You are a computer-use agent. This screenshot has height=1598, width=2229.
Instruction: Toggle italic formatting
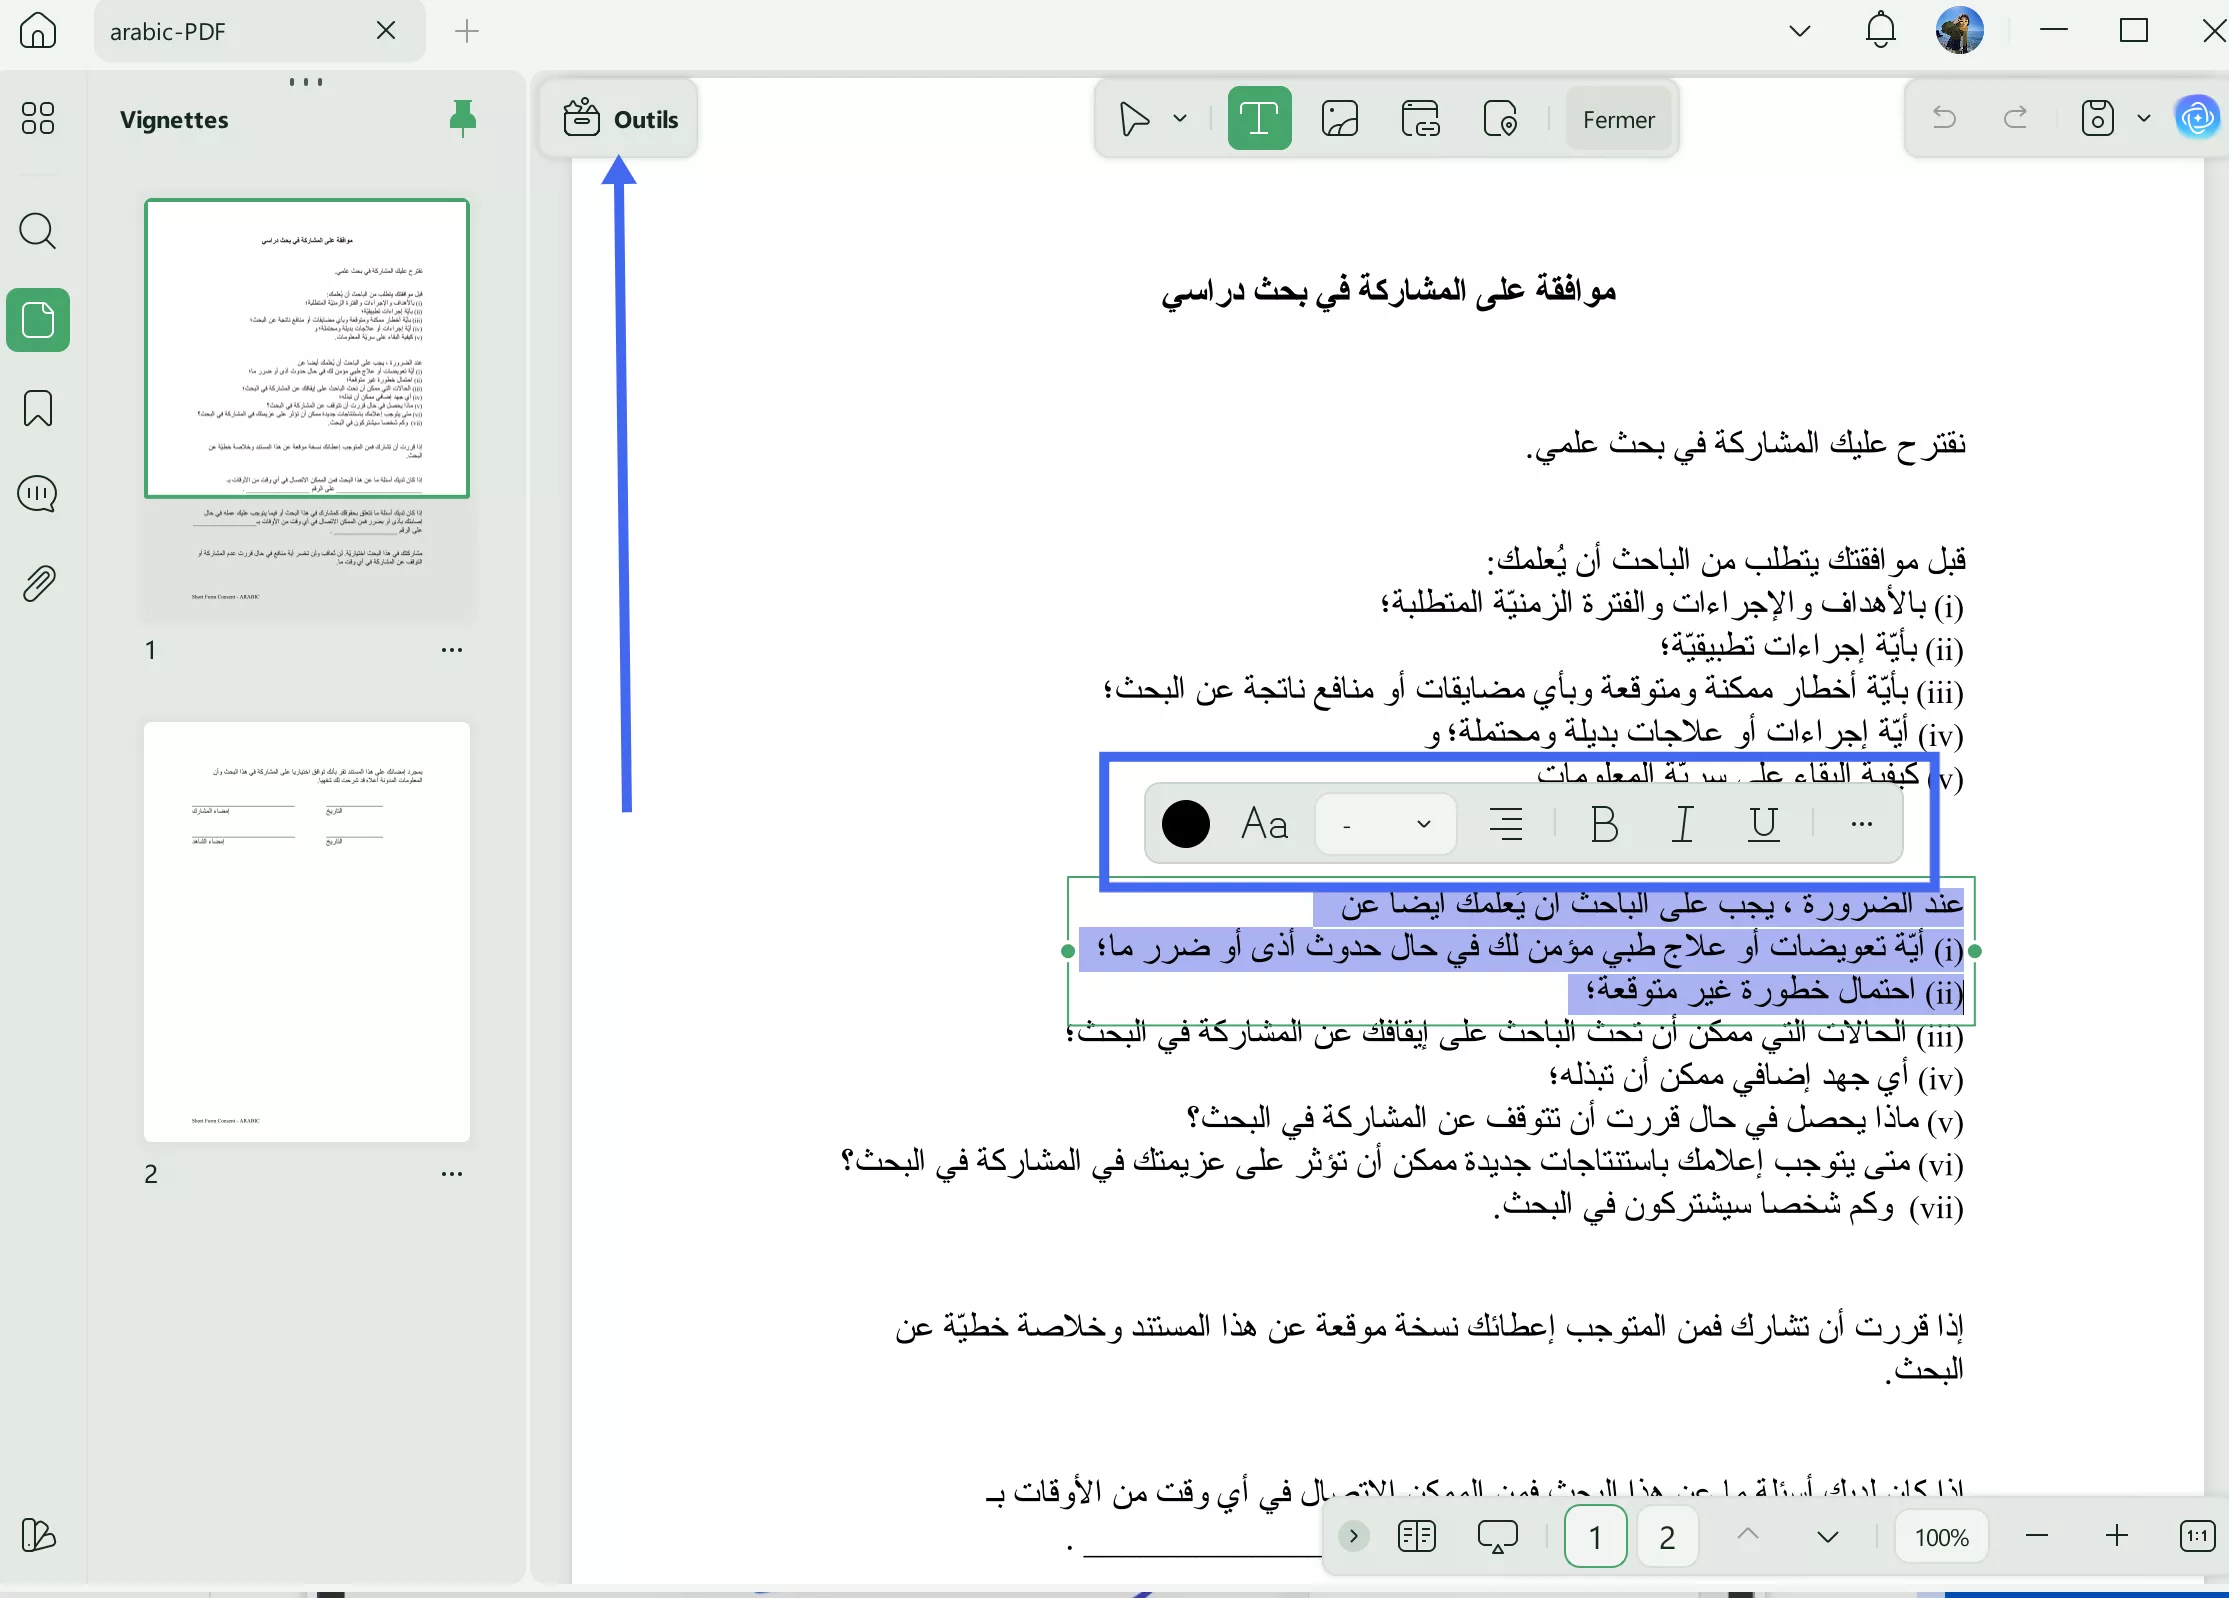tap(1682, 824)
